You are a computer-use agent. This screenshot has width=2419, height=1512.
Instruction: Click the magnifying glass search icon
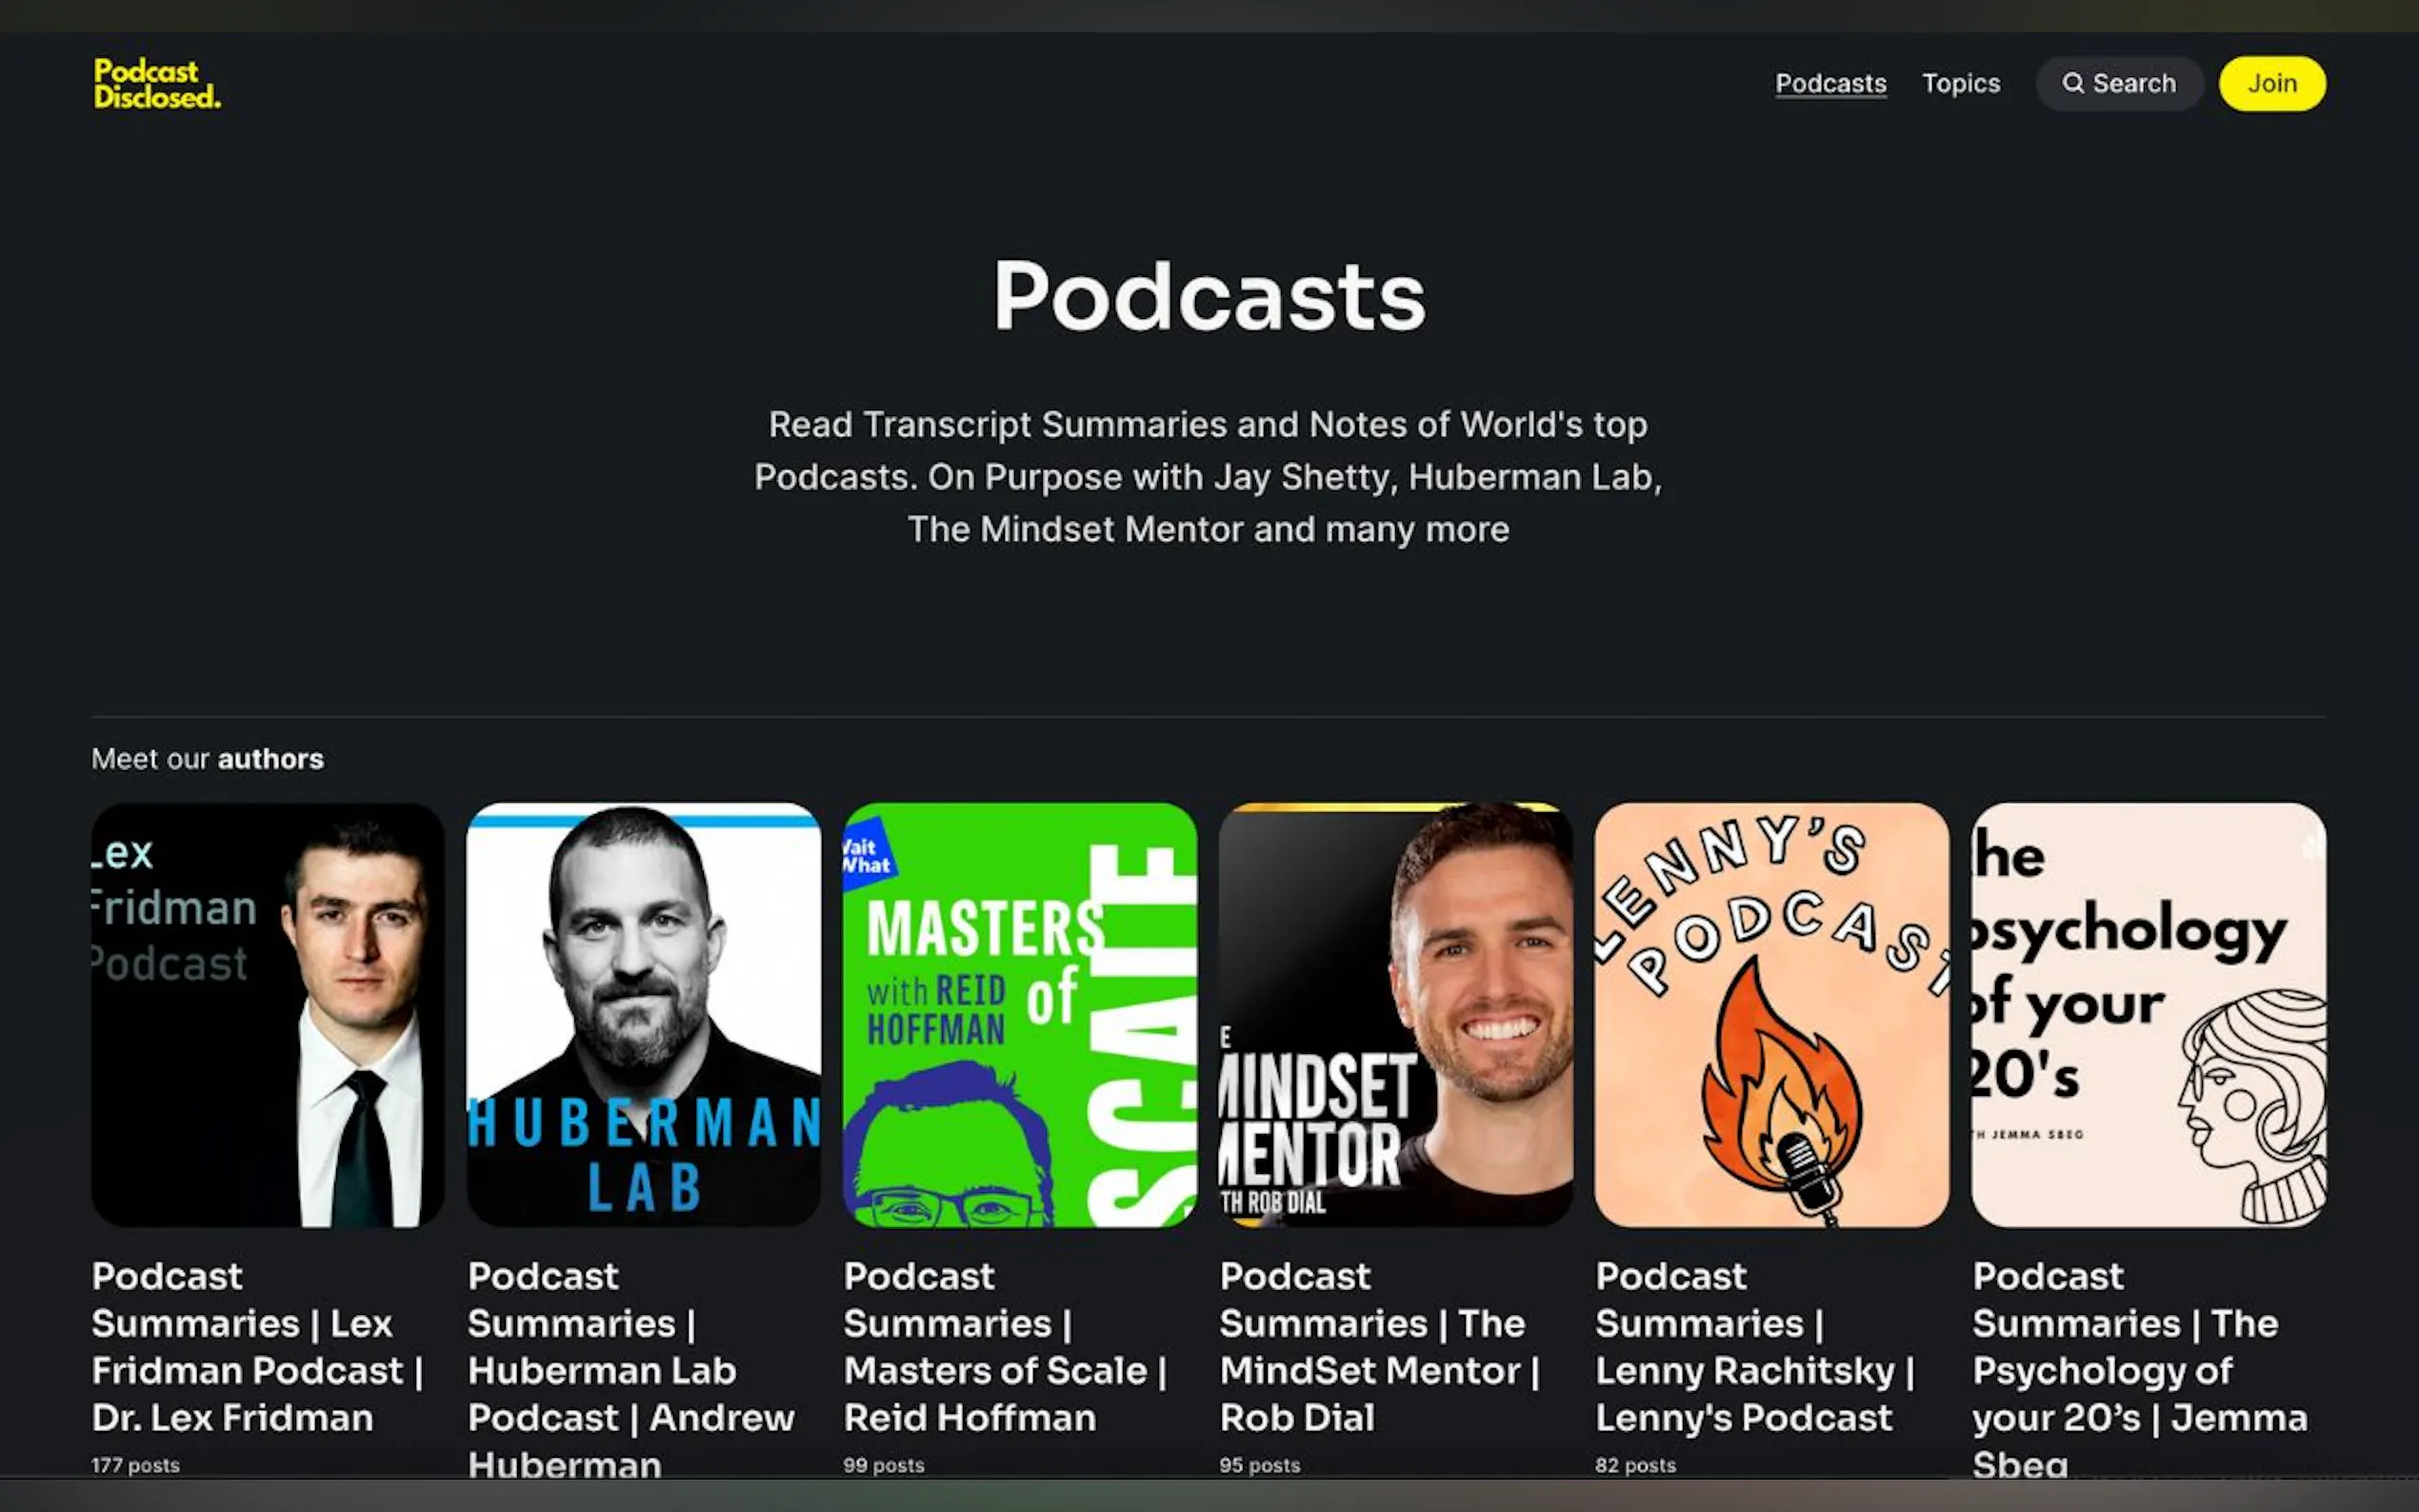2073,83
